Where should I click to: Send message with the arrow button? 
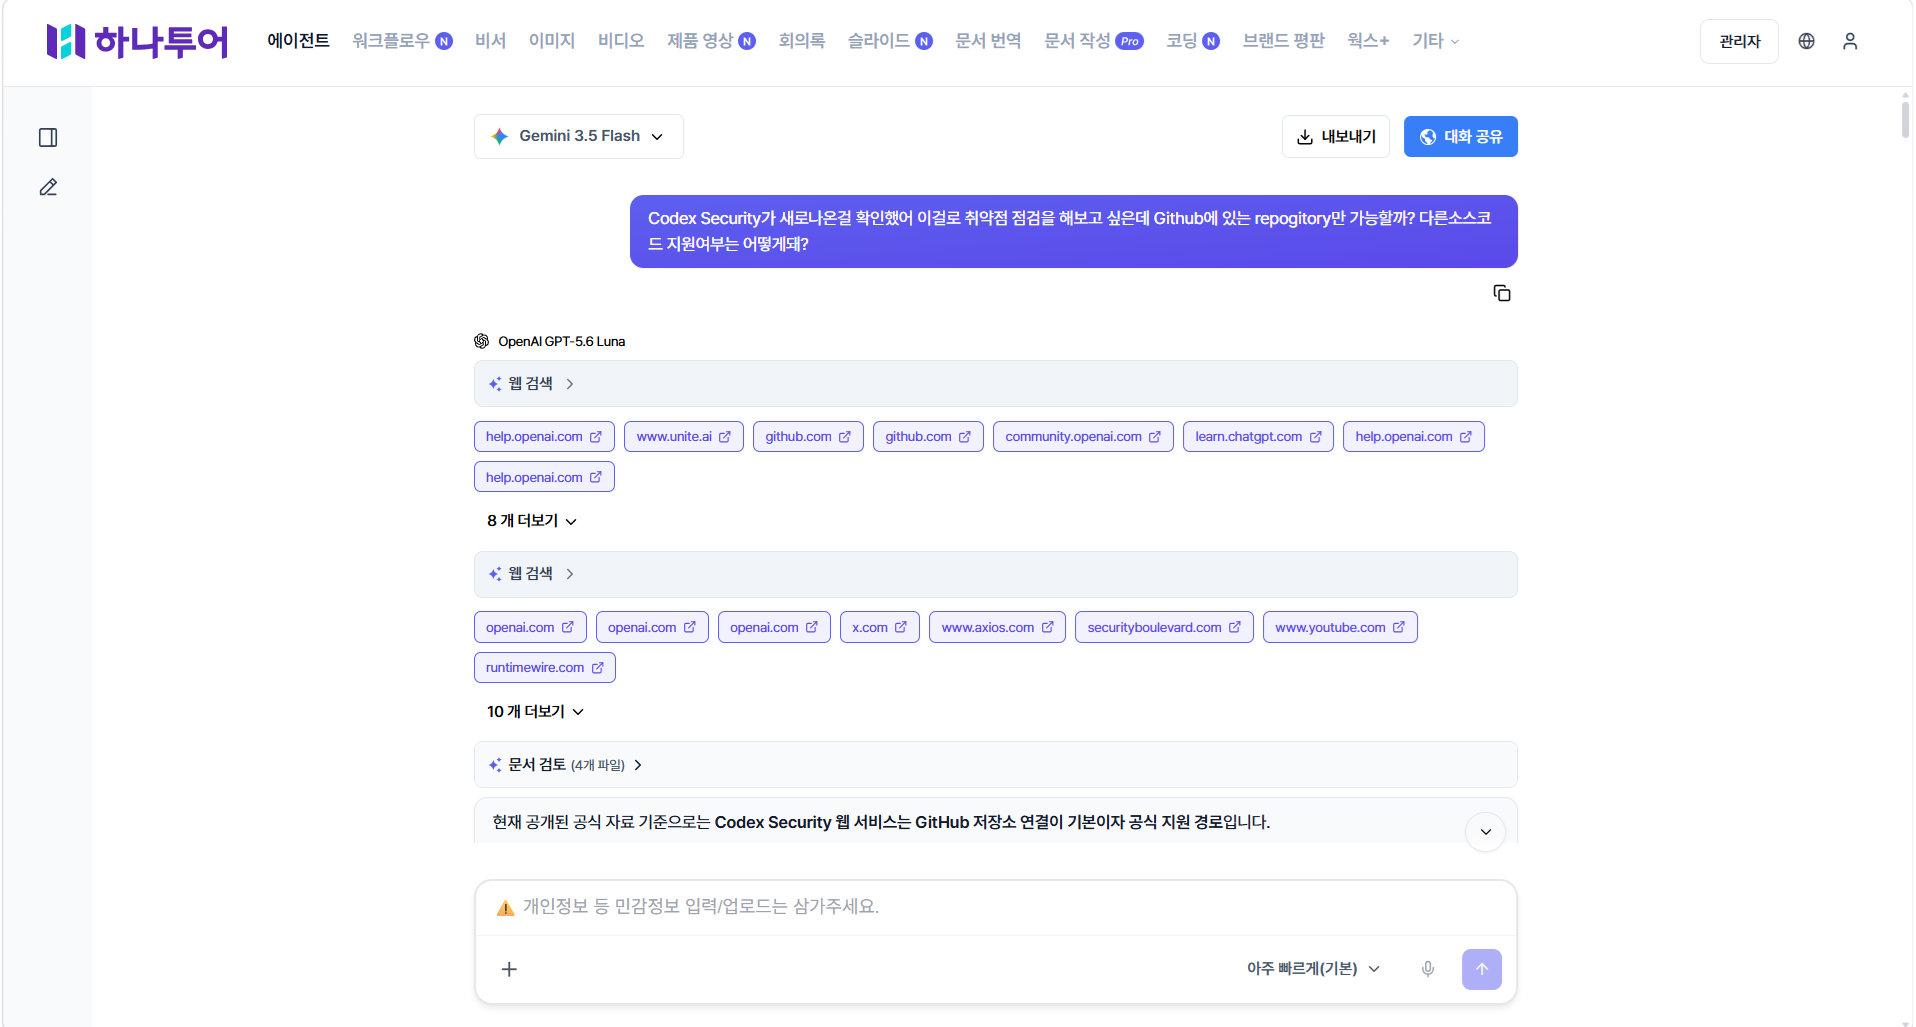(1481, 969)
